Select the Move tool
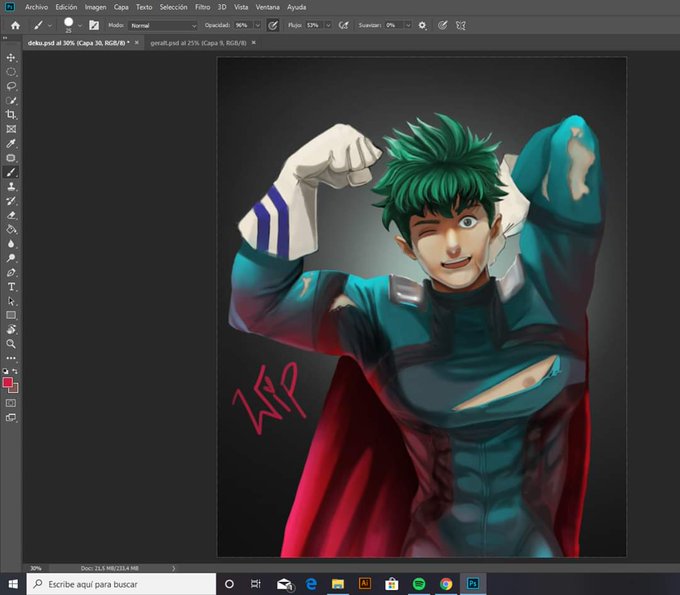 [x=11, y=57]
